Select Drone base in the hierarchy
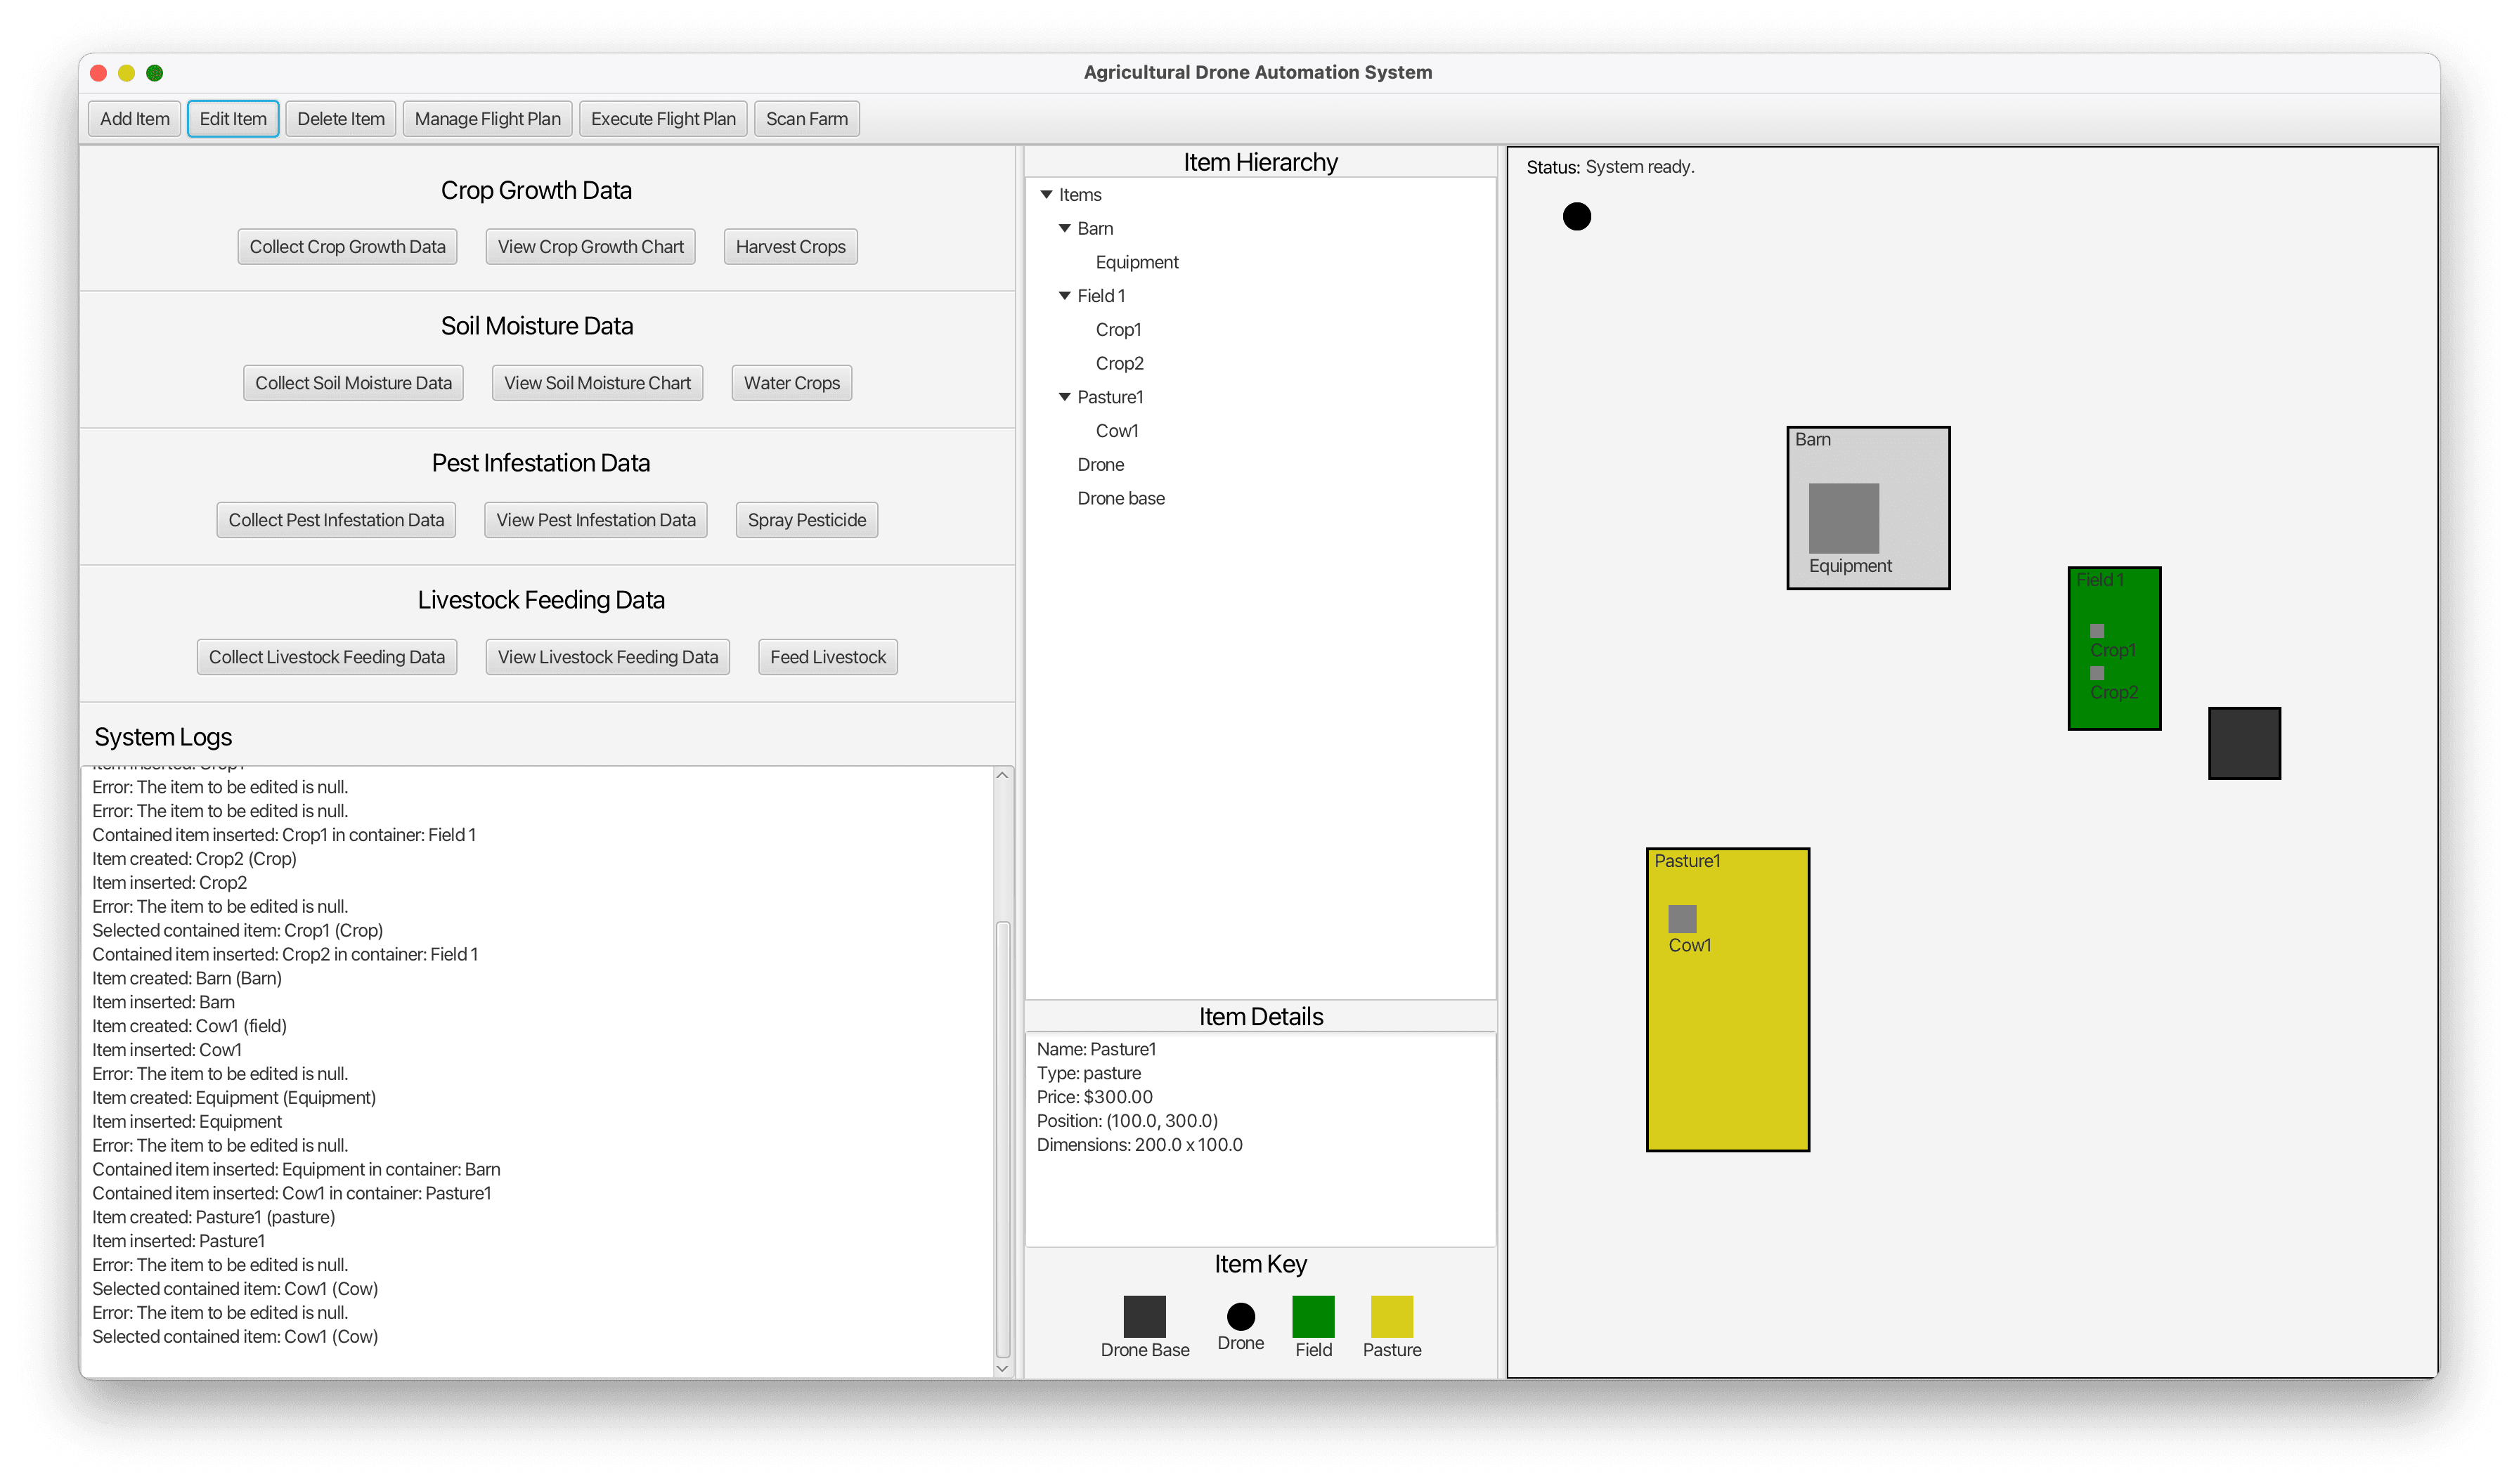 pyautogui.click(x=1120, y=498)
